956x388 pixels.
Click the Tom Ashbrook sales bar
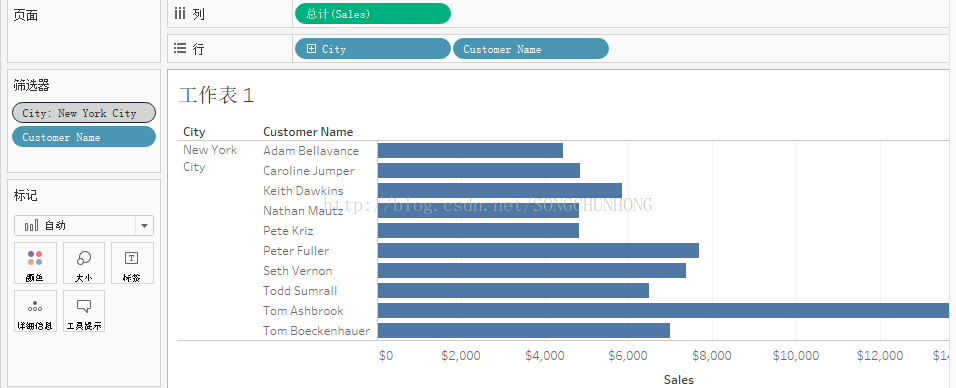[x=663, y=311]
